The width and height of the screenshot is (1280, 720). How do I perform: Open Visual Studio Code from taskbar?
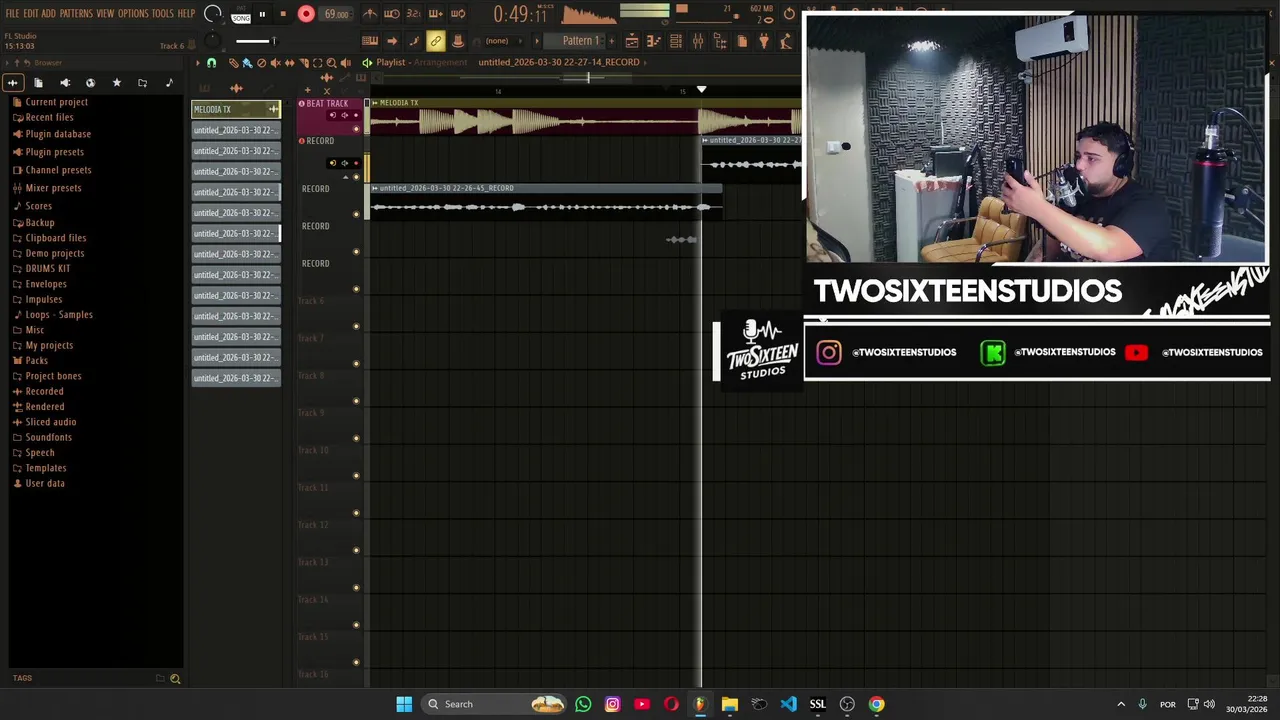[x=788, y=704]
